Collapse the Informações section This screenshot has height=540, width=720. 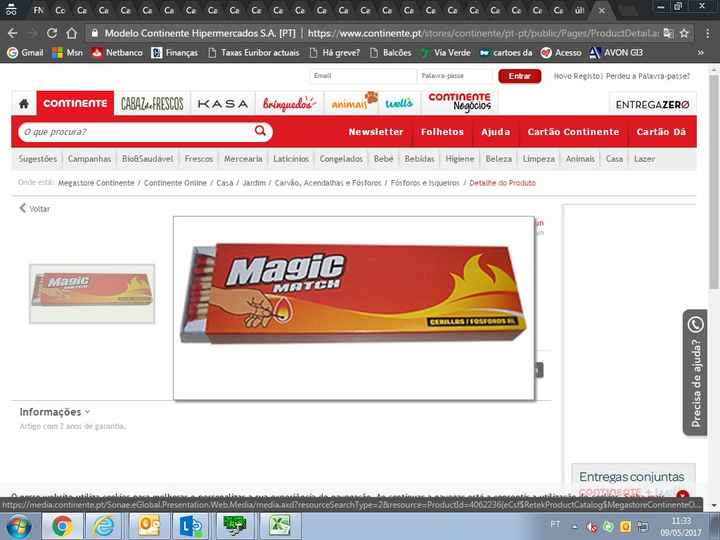pyautogui.click(x=54, y=412)
